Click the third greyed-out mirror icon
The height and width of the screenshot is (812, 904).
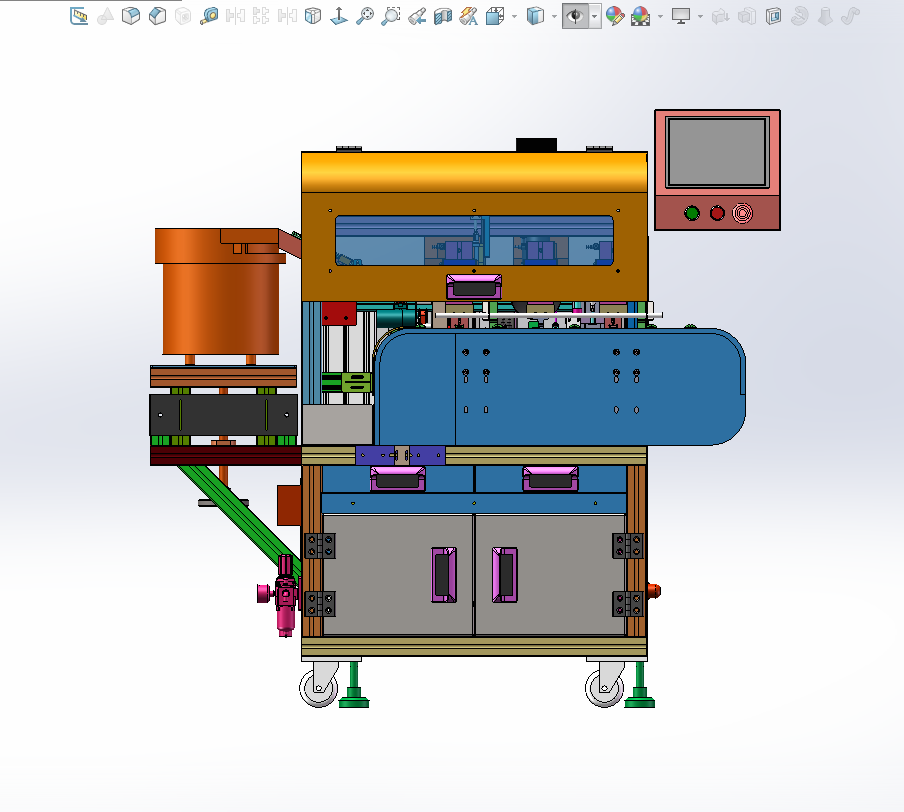[x=287, y=16]
